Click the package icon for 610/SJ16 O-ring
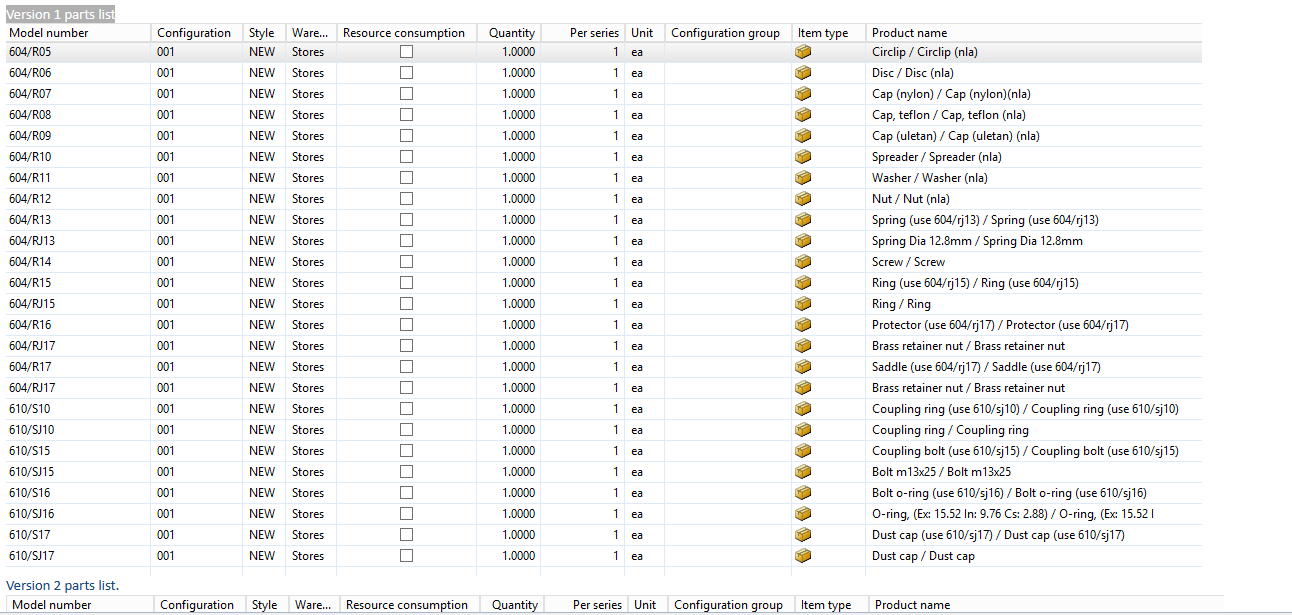The image size is (1292, 615). point(803,513)
